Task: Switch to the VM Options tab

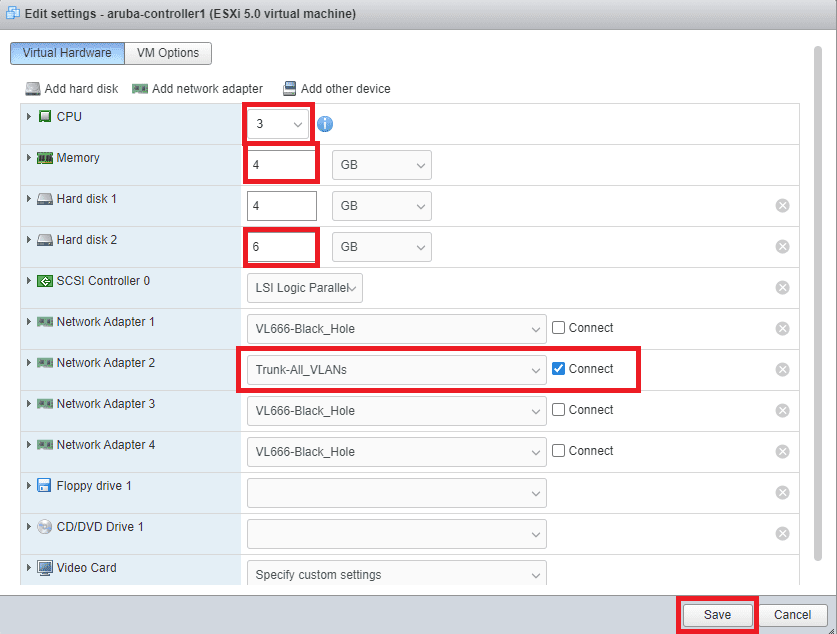Action: click(x=168, y=53)
